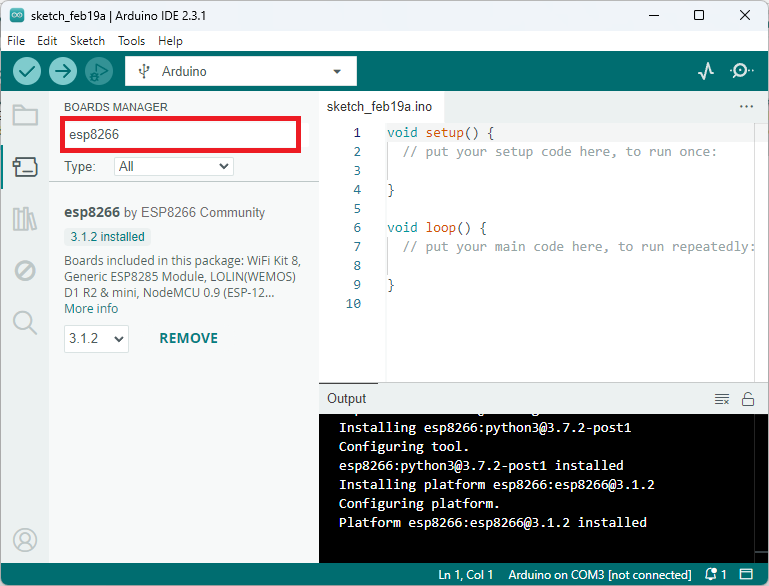Click the esp8266 by ESP8266 Community title
Viewport: 769px width, 586px height.
(x=164, y=212)
